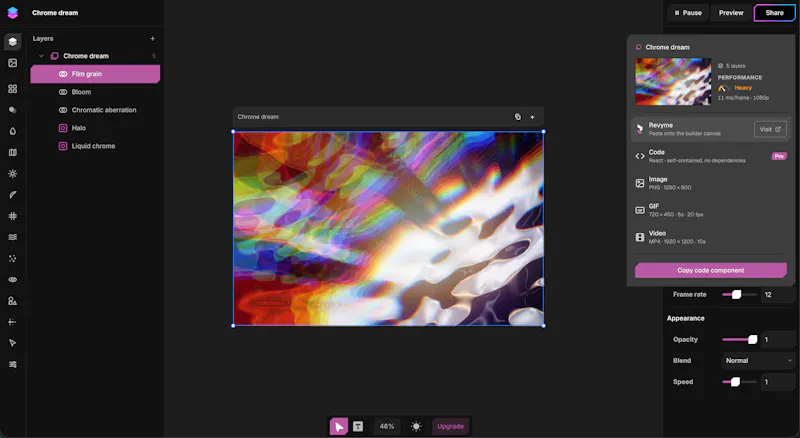
Task: Click the Heavy performance indicator
Action: pos(735,88)
